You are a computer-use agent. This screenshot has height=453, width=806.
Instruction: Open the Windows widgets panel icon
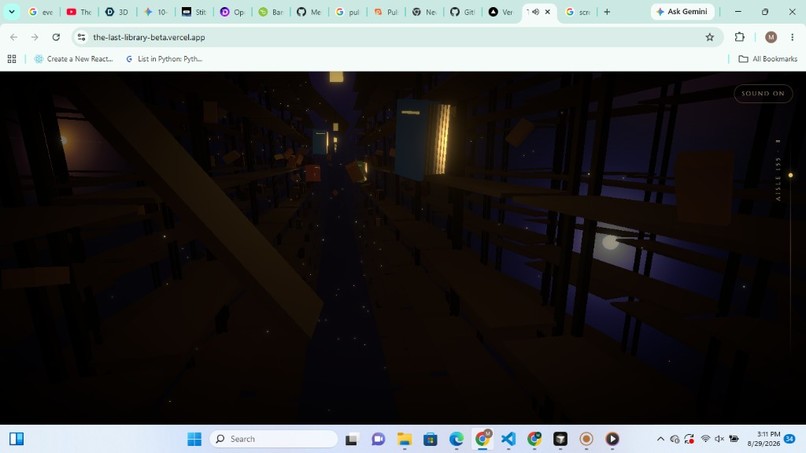16,439
